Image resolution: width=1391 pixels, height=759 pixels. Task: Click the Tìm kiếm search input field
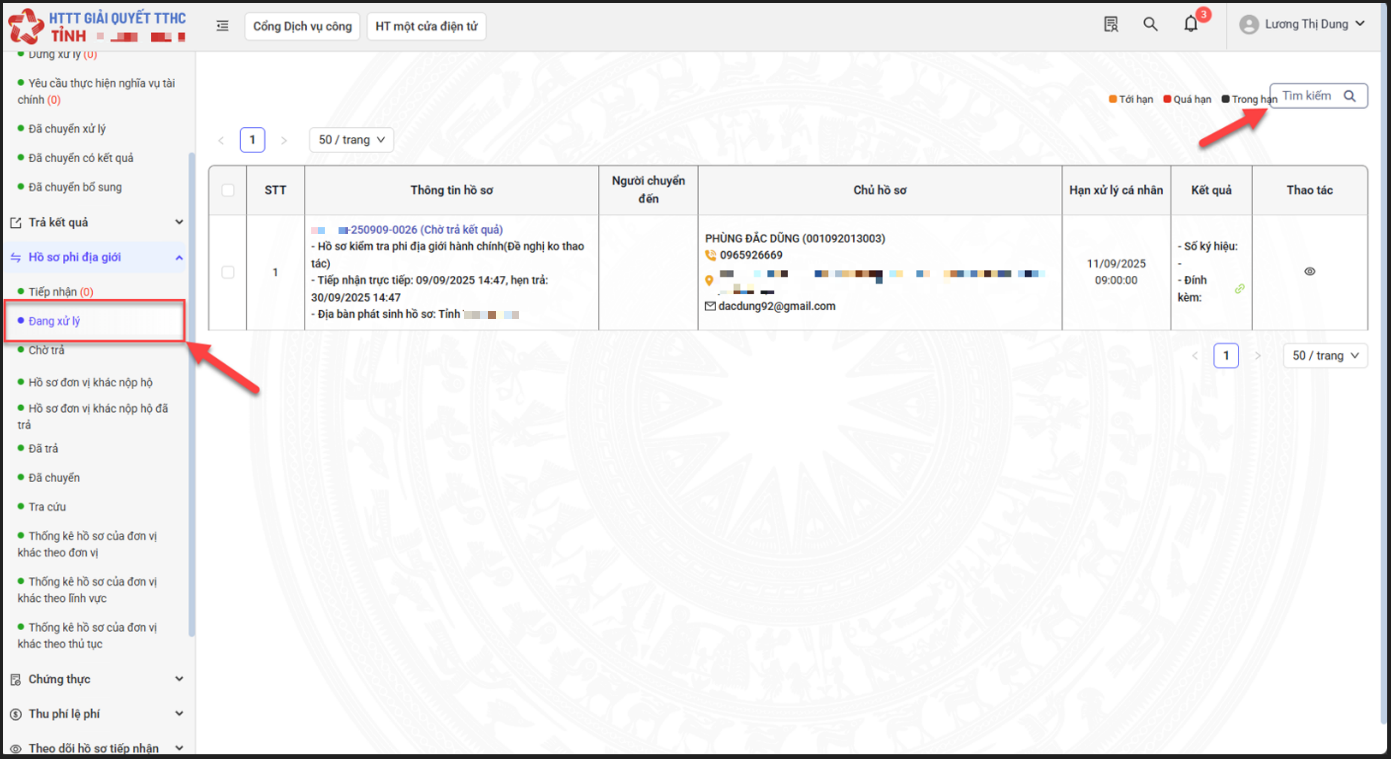pyautogui.click(x=1308, y=96)
